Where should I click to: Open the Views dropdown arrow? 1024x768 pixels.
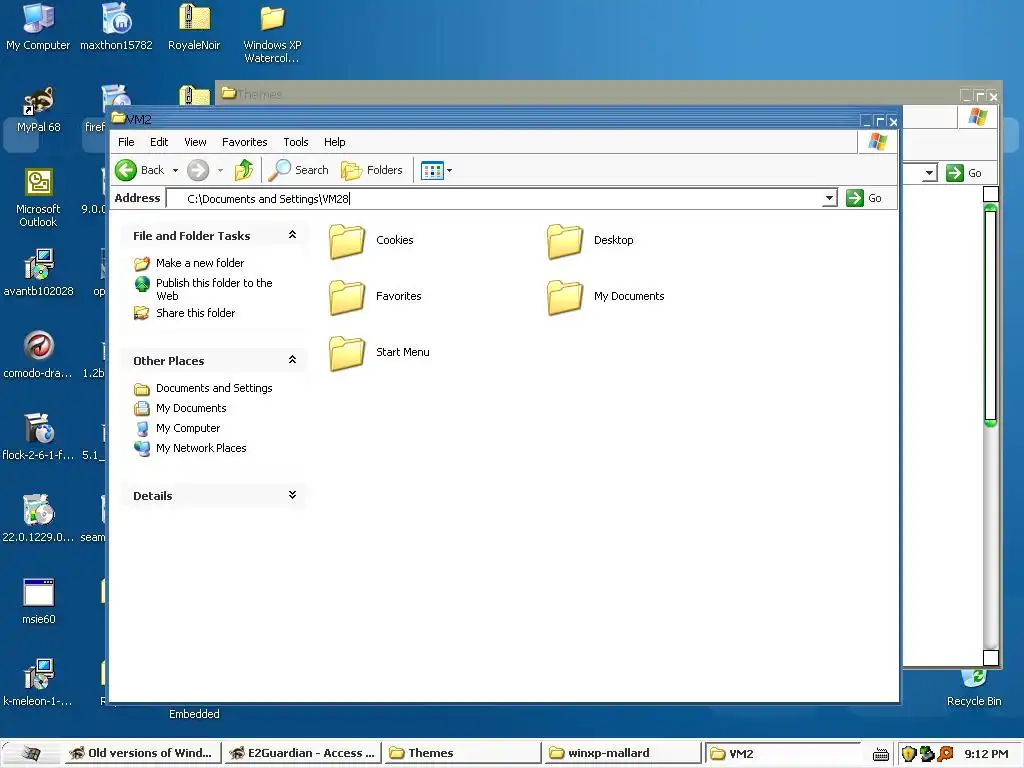pyautogui.click(x=449, y=170)
